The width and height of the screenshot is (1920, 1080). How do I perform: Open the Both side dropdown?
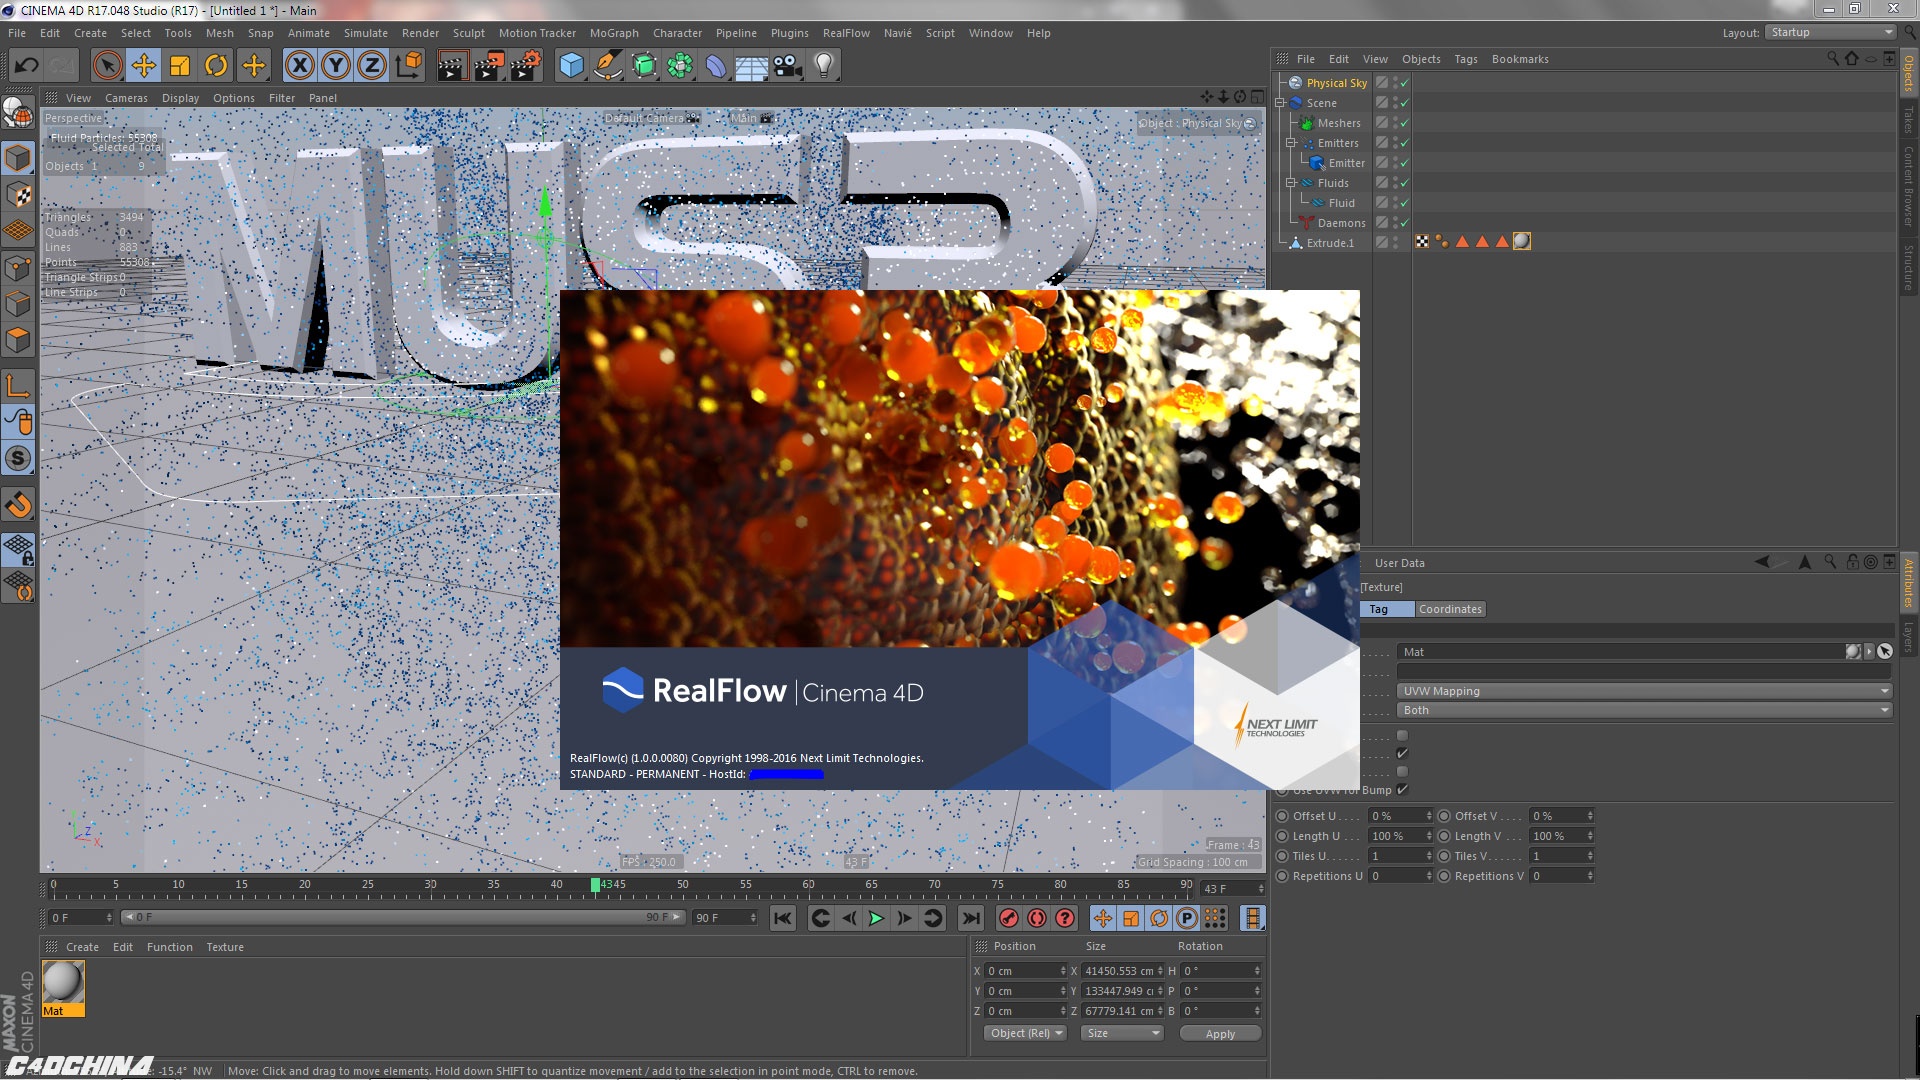[x=1645, y=710]
